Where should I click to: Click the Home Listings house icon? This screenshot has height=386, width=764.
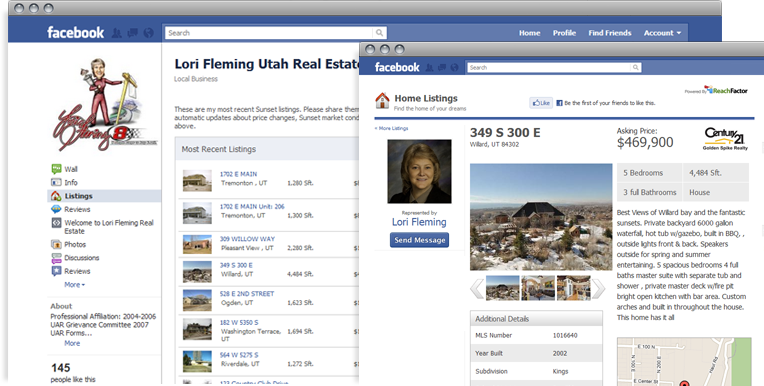click(382, 101)
